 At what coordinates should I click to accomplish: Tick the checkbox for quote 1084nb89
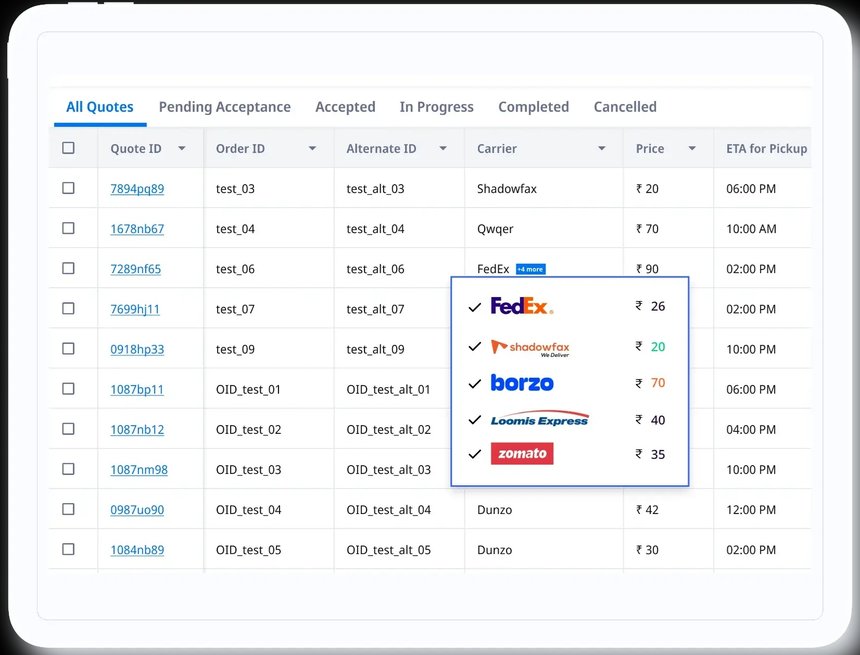tap(68, 549)
